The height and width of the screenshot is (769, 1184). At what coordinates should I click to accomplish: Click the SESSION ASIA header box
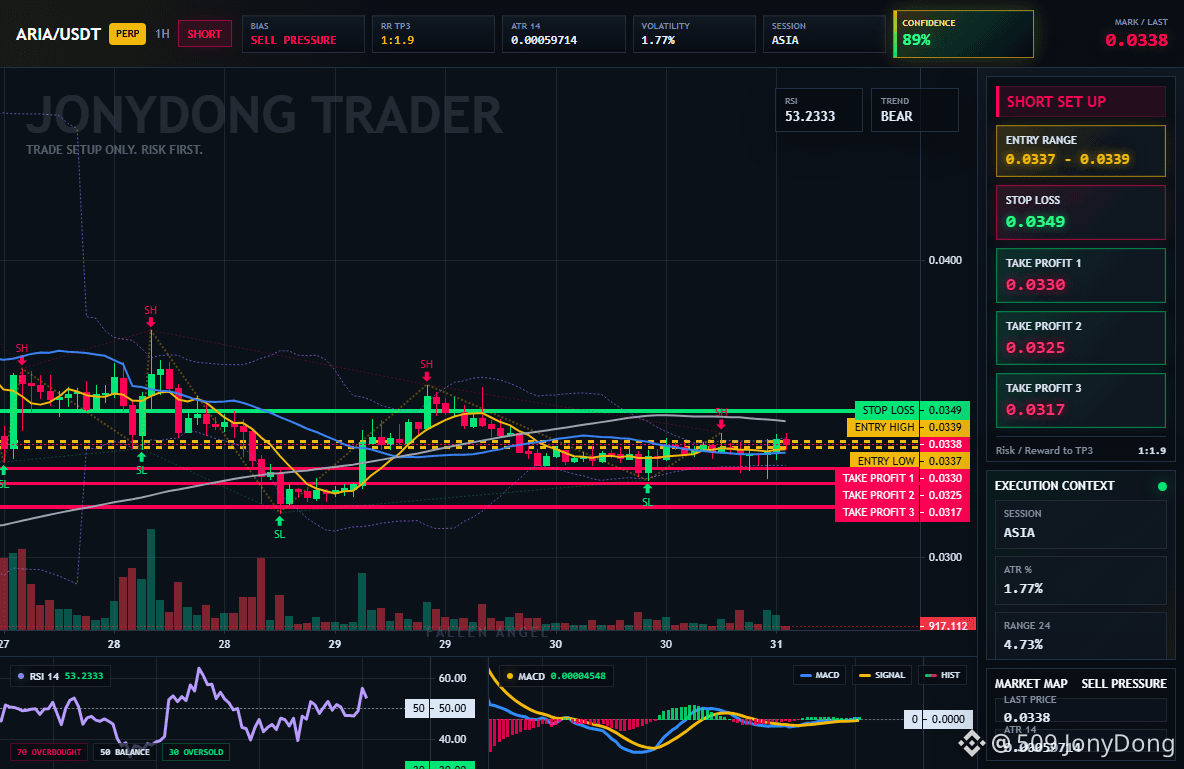click(x=824, y=34)
